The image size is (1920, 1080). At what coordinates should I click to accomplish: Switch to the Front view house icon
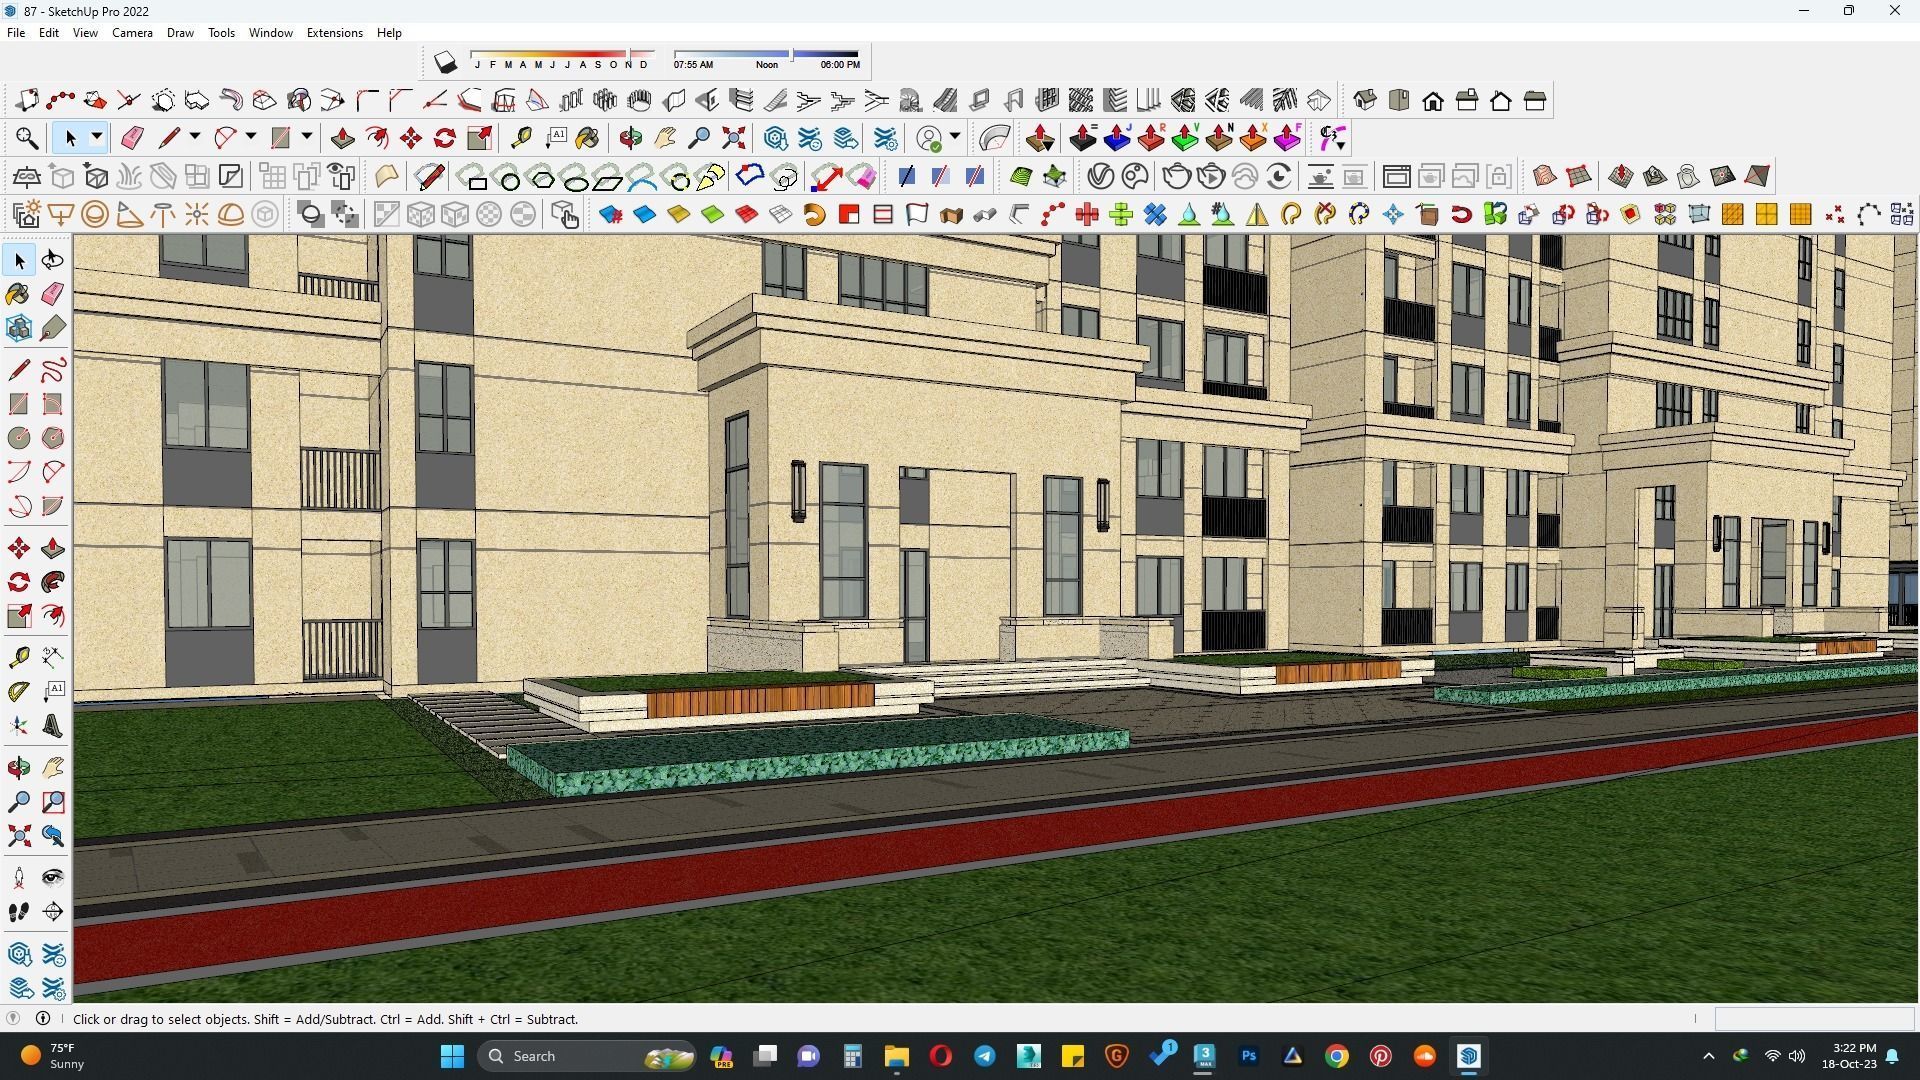tap(1432, 100)
